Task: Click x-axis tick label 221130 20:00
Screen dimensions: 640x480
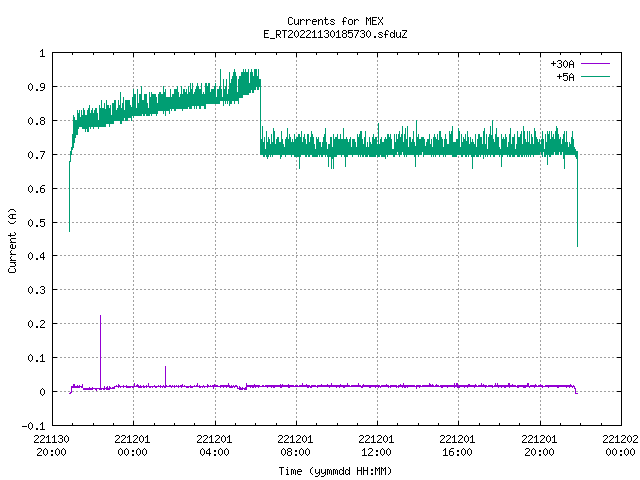Action: point(51,445)
